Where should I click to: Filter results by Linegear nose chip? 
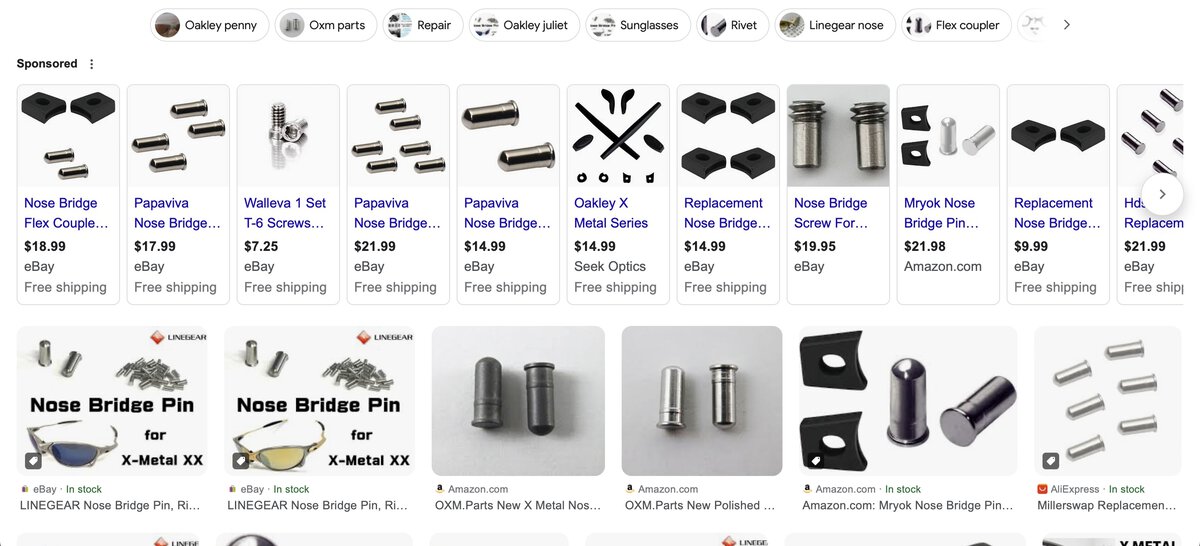click(x=834, y=25)
